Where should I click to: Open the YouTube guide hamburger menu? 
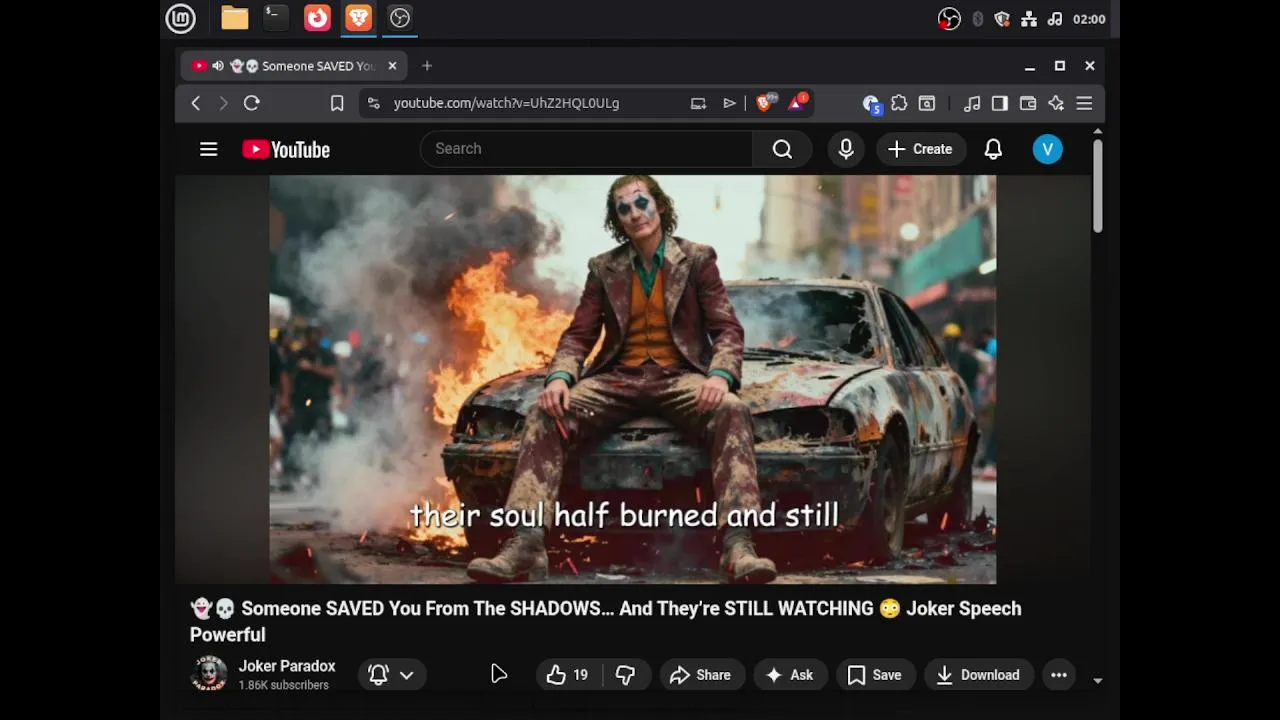click(208, 149)
